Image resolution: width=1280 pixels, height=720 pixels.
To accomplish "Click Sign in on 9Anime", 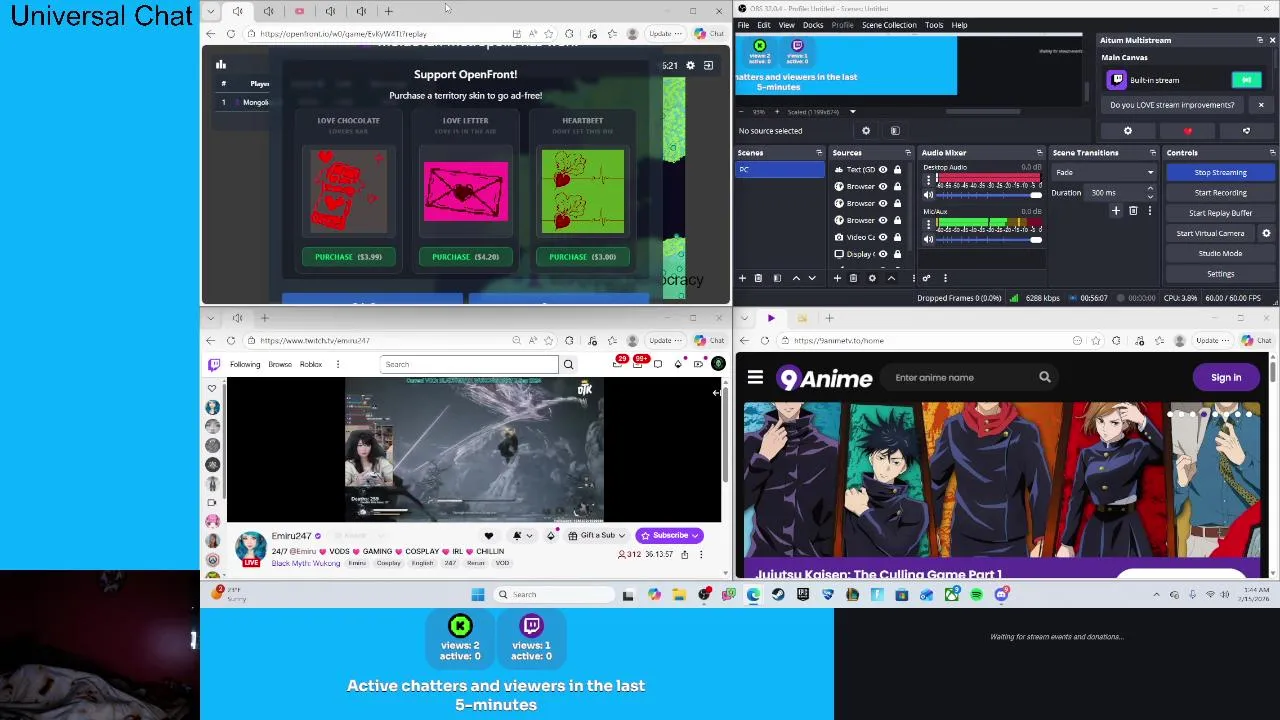I will tap(1226, 378).
